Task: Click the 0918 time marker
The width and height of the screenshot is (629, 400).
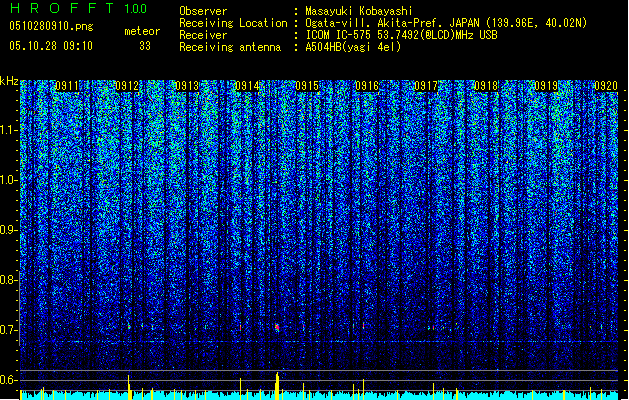Action: 486,86
